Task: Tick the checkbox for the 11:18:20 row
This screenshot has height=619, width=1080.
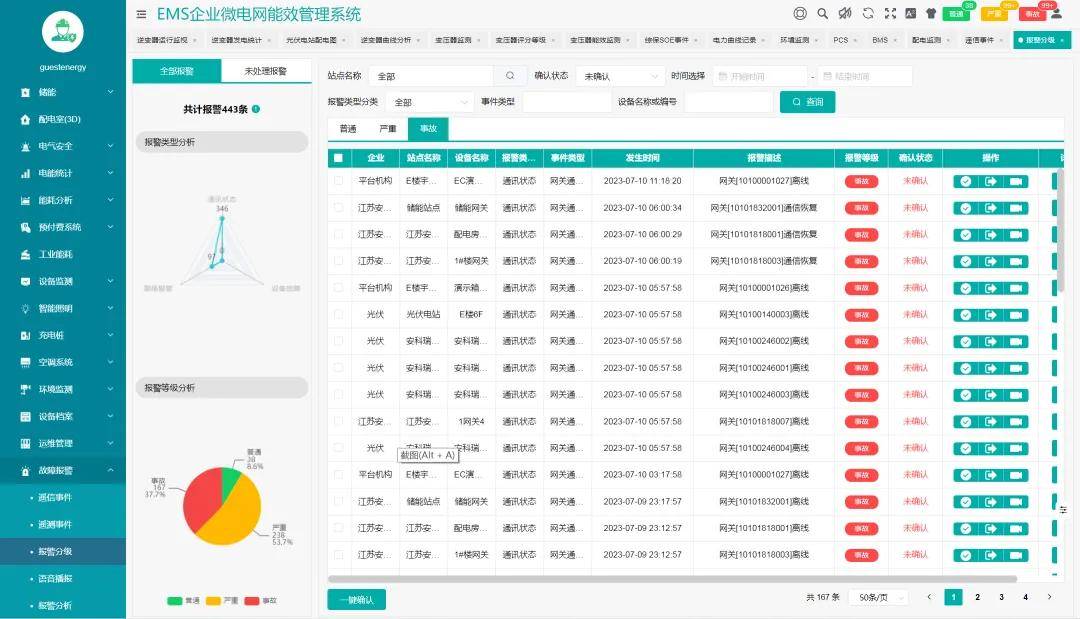Action: pos(338,180)
